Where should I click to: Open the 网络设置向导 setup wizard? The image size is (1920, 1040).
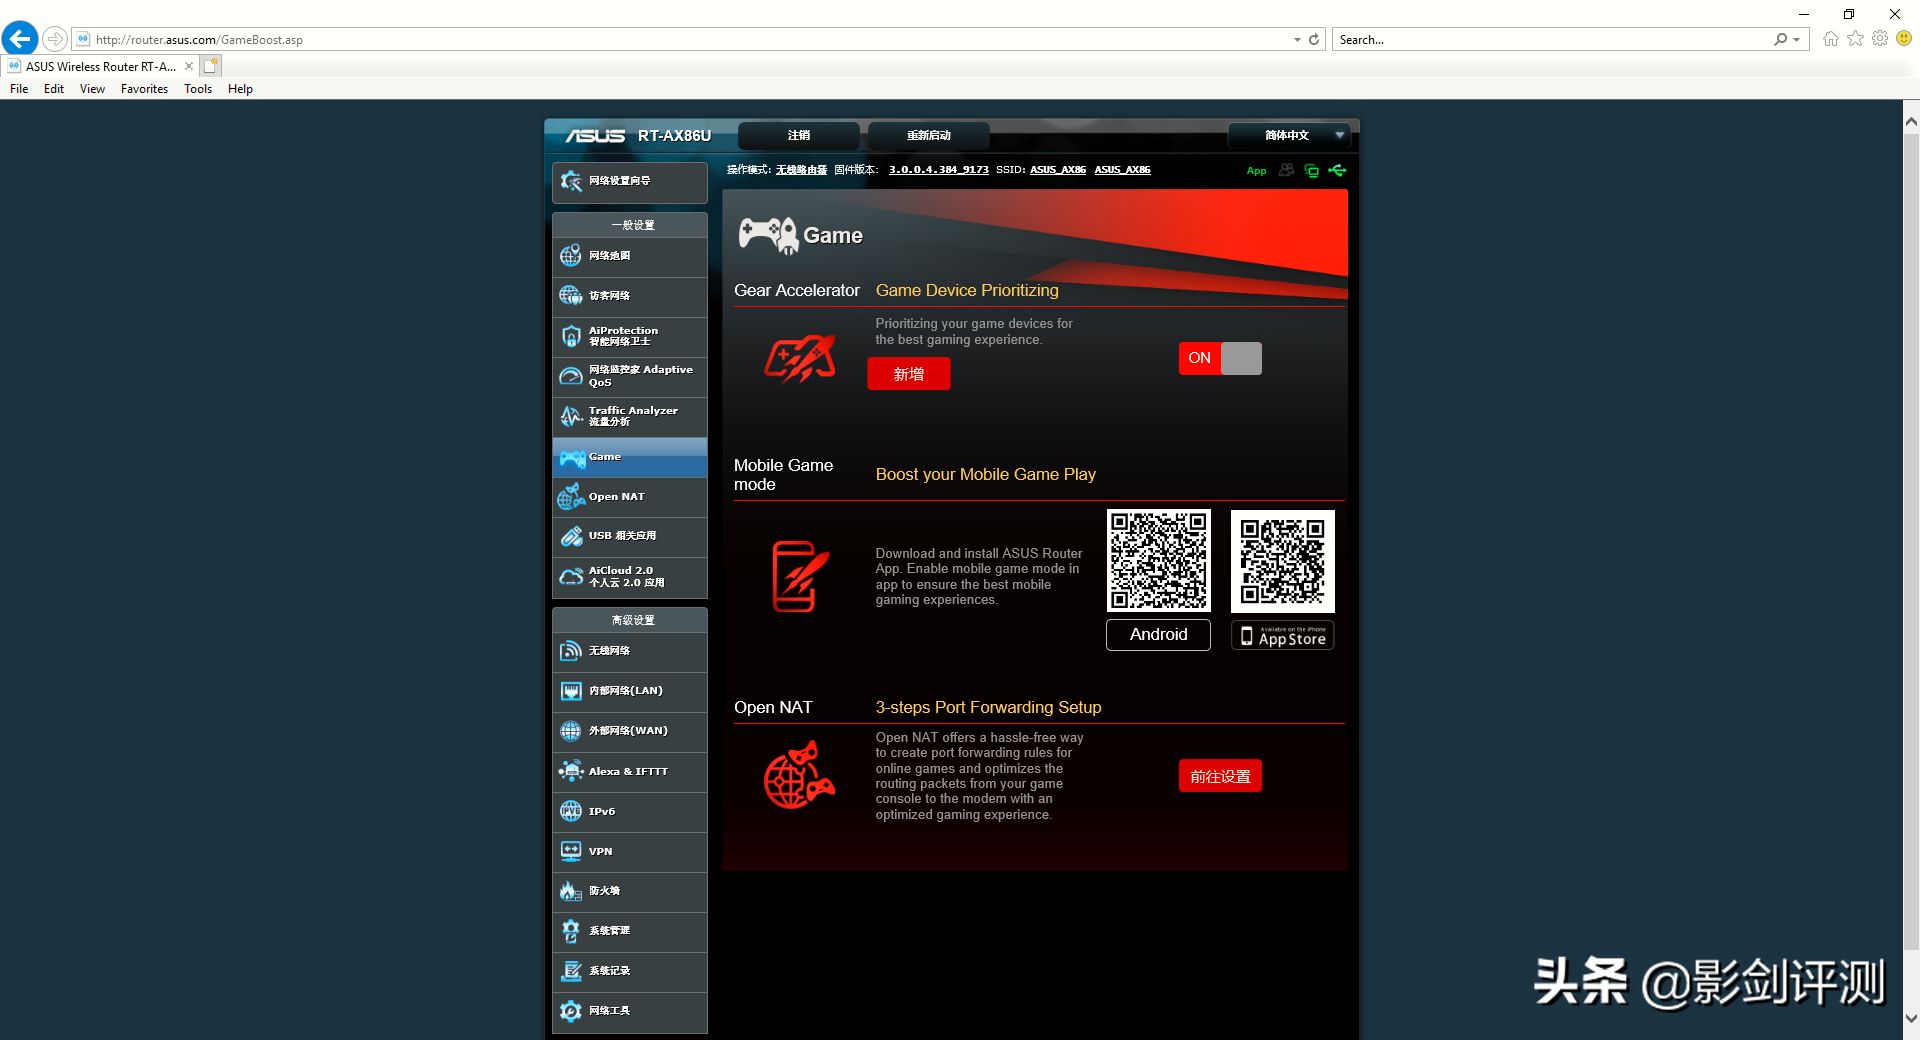pos(629,182)
